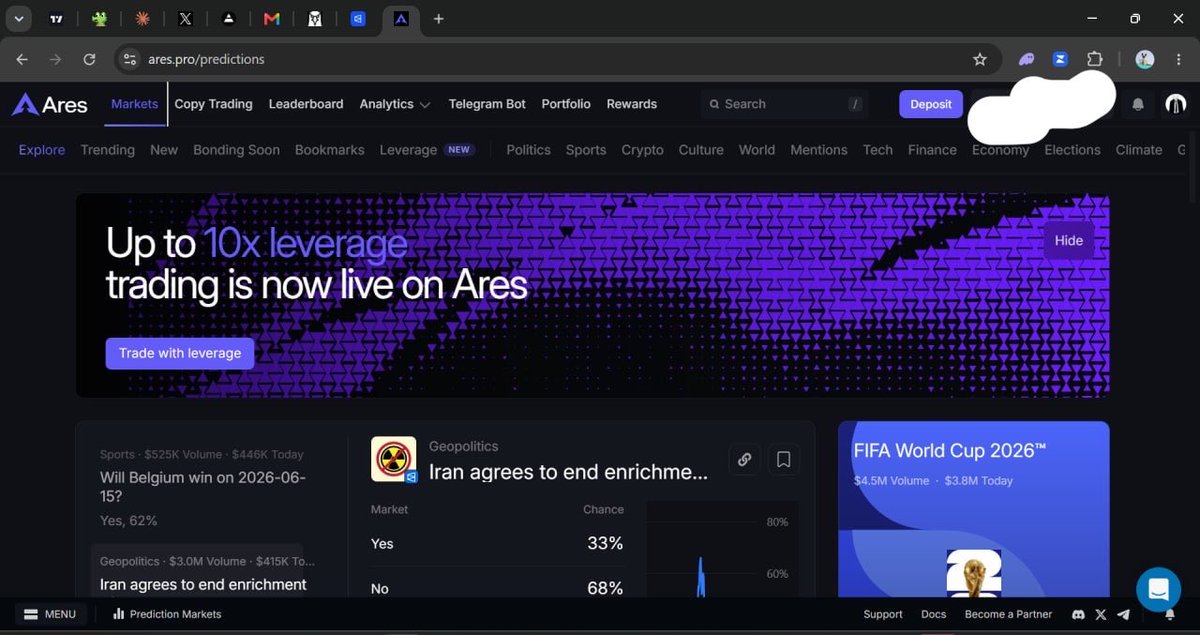Screen dimensions: 1200x635
Task: Open the Docs link in footer
Action: [934, 615]
